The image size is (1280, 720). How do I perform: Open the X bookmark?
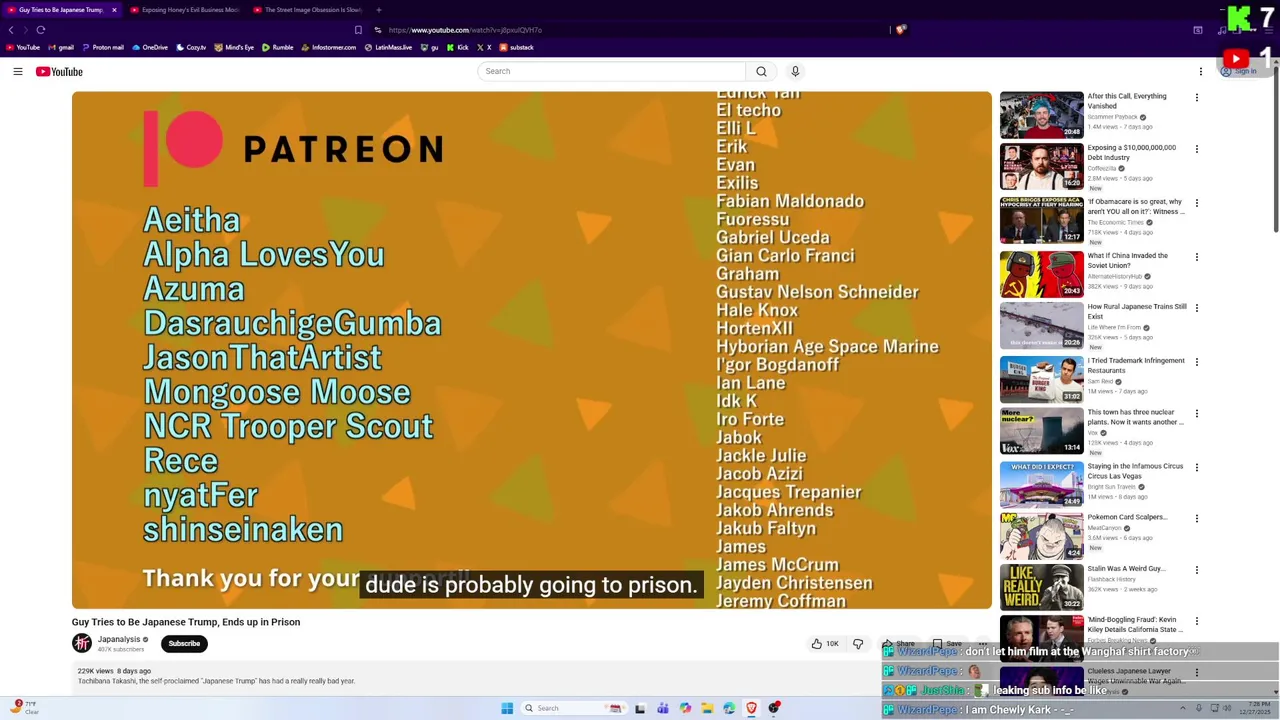tap(484, 47)
